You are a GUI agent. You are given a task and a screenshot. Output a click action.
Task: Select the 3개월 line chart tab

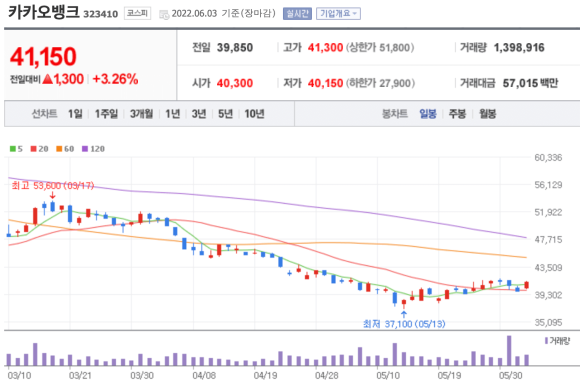[141, 114]
